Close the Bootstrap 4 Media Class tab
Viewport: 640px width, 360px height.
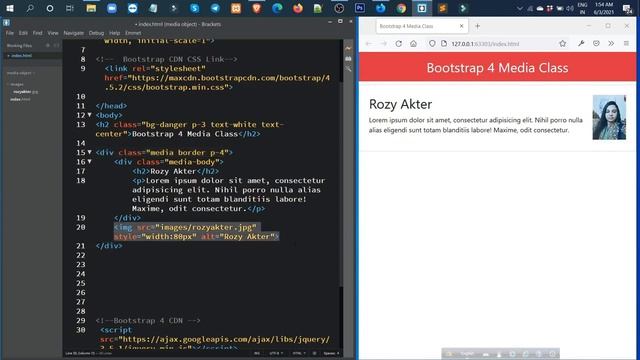[461, 26]
